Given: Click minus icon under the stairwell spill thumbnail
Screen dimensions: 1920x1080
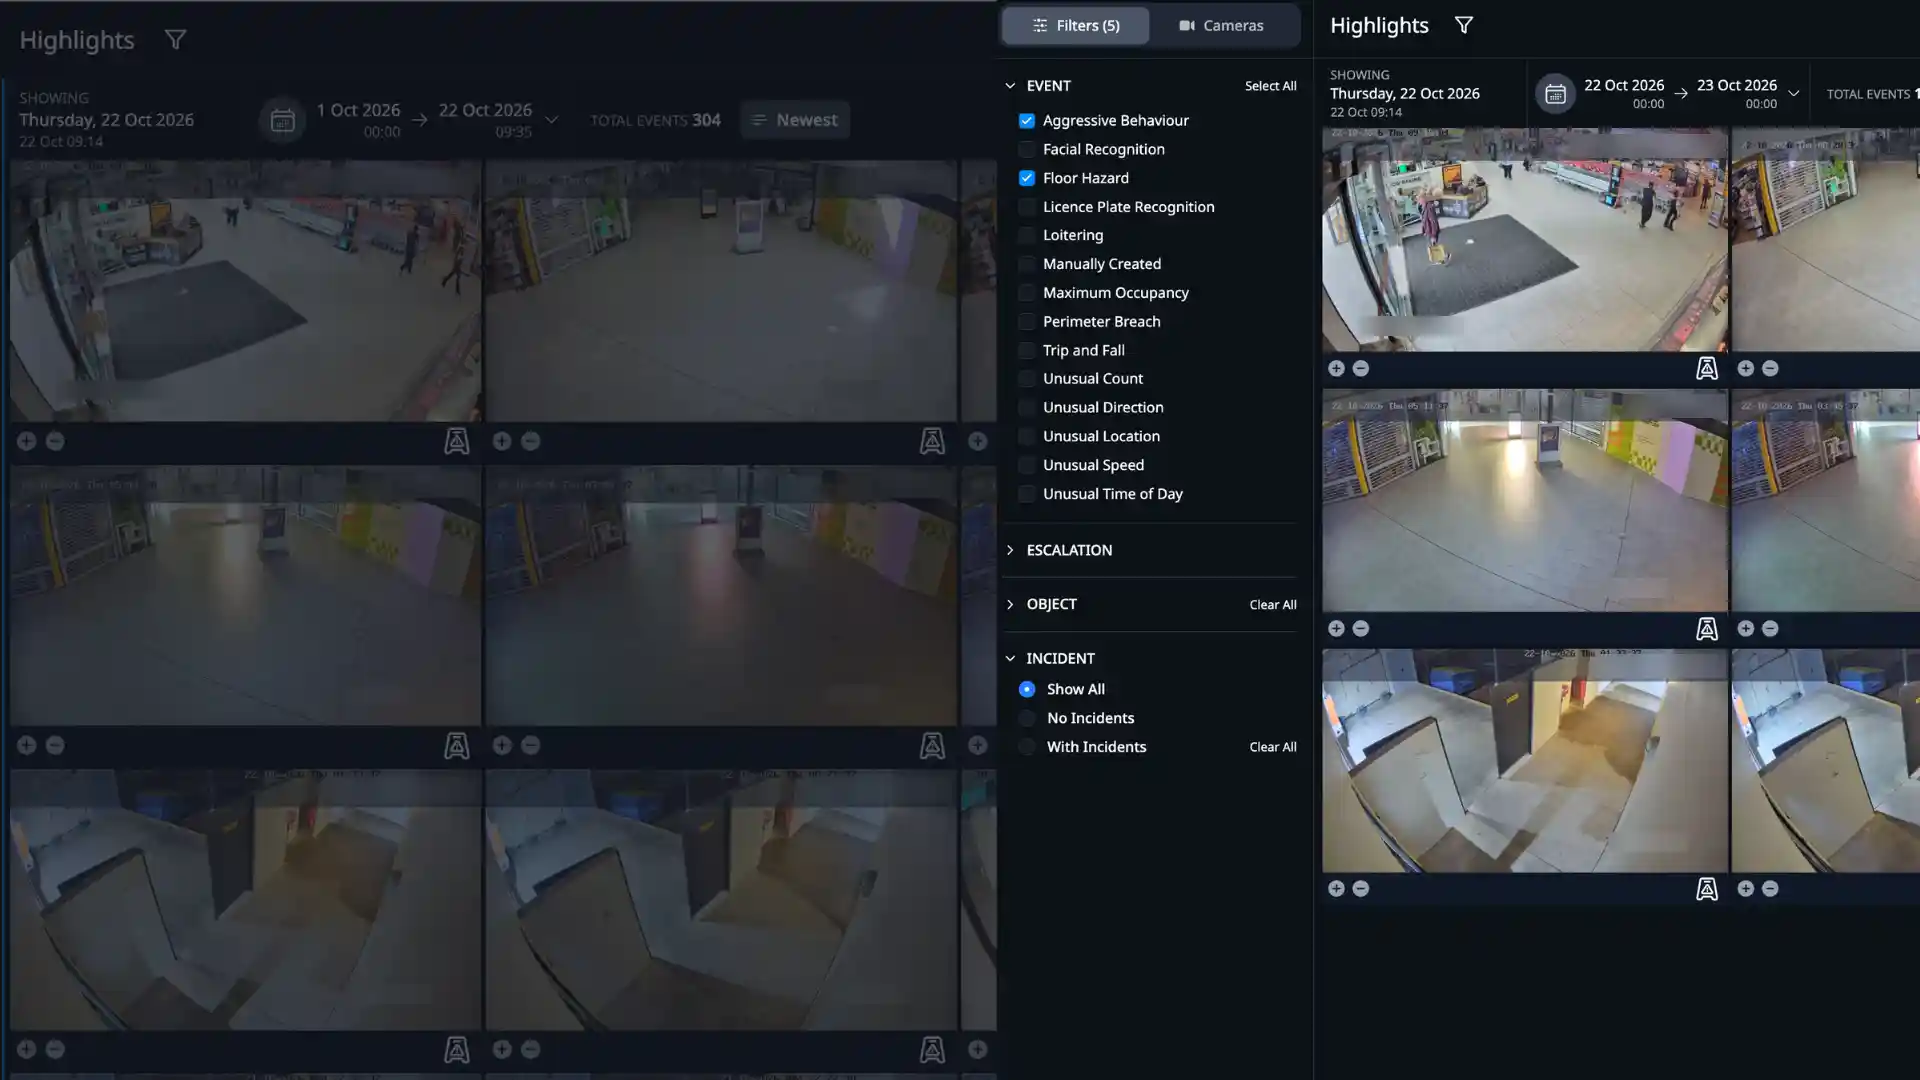Looking at the screenshot, I should point(1360,889).
